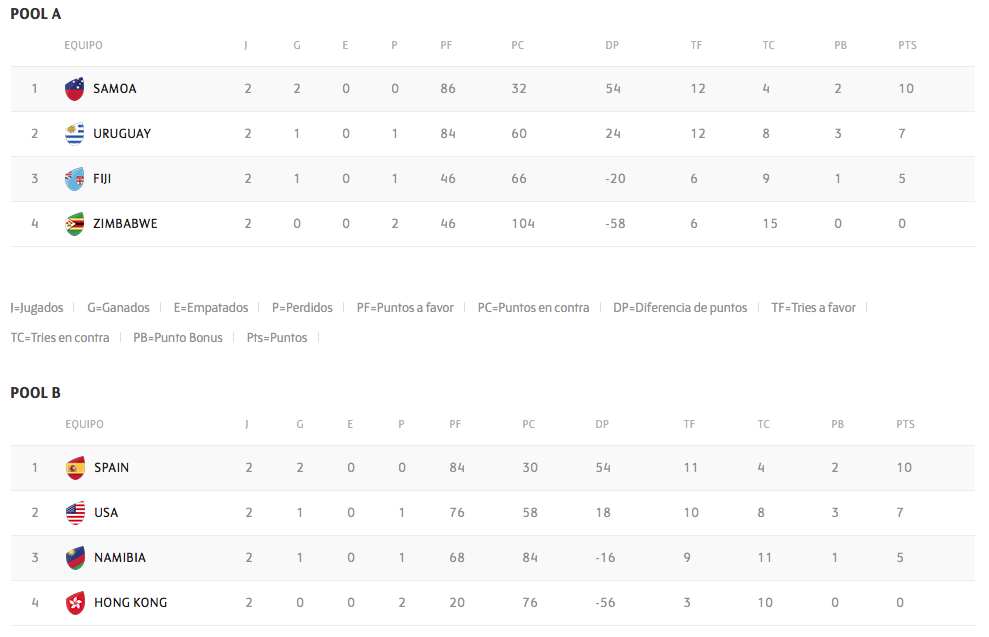
Task: Click the Fiji team flag icon
Action: [74, 179]
